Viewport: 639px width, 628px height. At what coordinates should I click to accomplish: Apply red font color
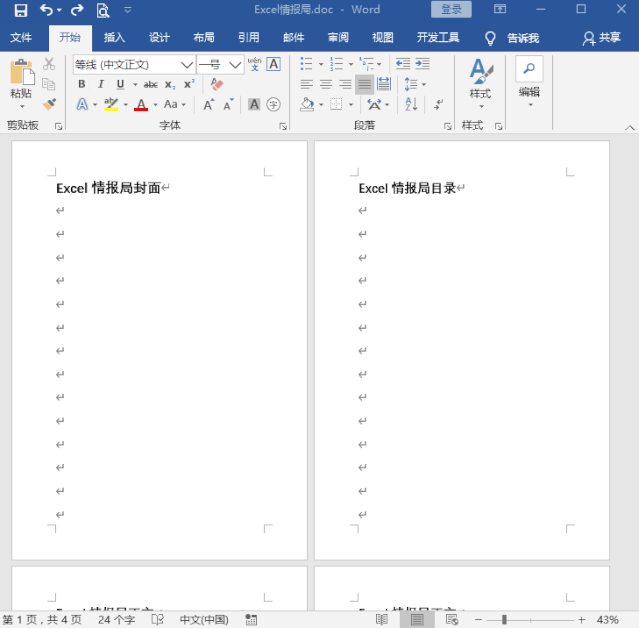point(141,105)
